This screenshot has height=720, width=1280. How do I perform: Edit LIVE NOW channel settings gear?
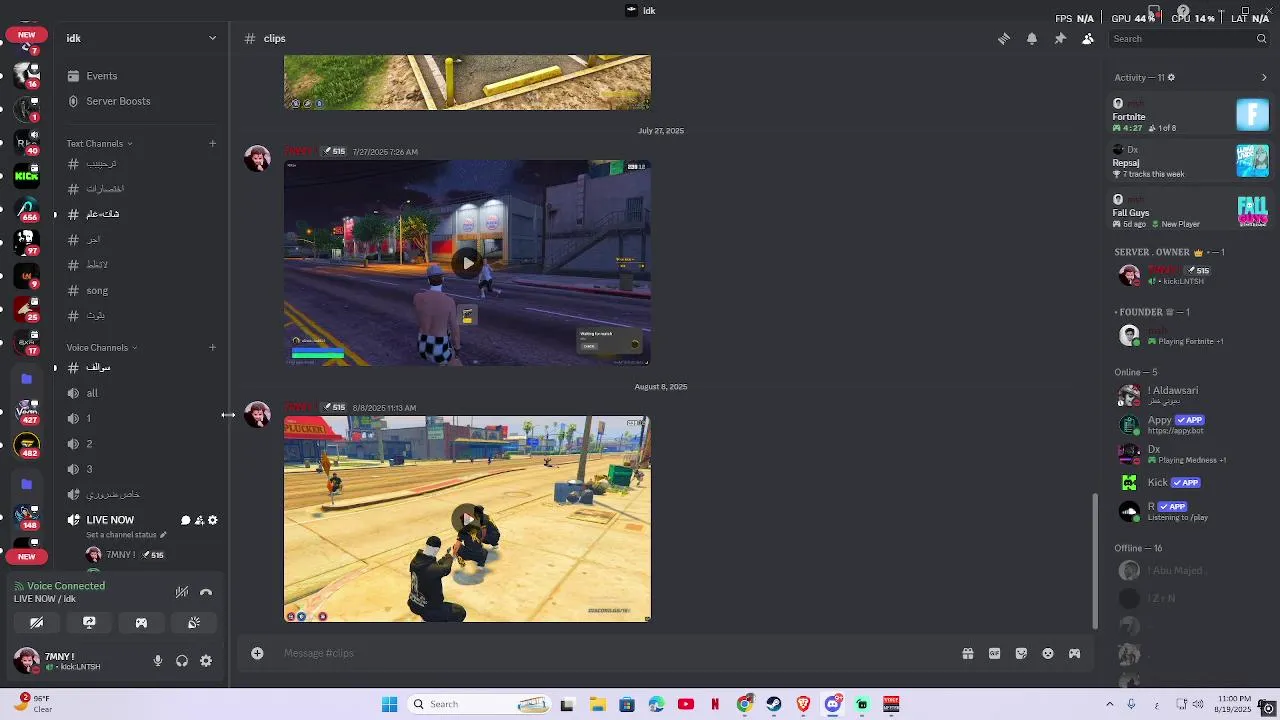pyautogui.click(x=212, y=520)
